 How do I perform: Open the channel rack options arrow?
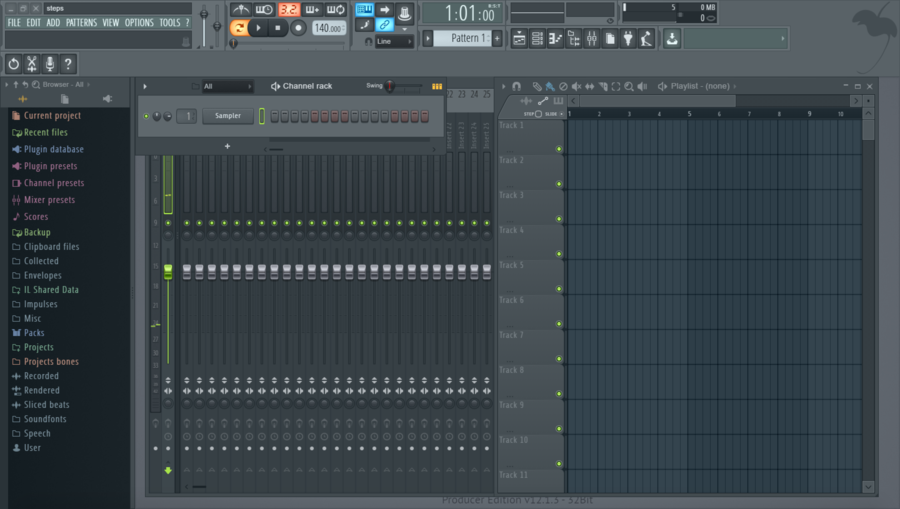pos(145,86)
